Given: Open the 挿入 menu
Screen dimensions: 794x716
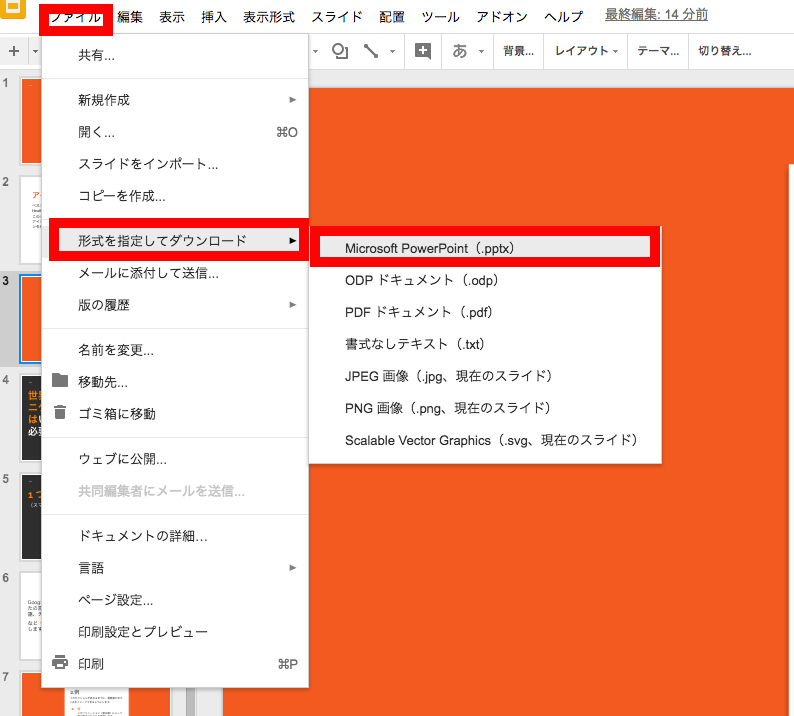Looking at the screenshot, I should coord(214,17).
